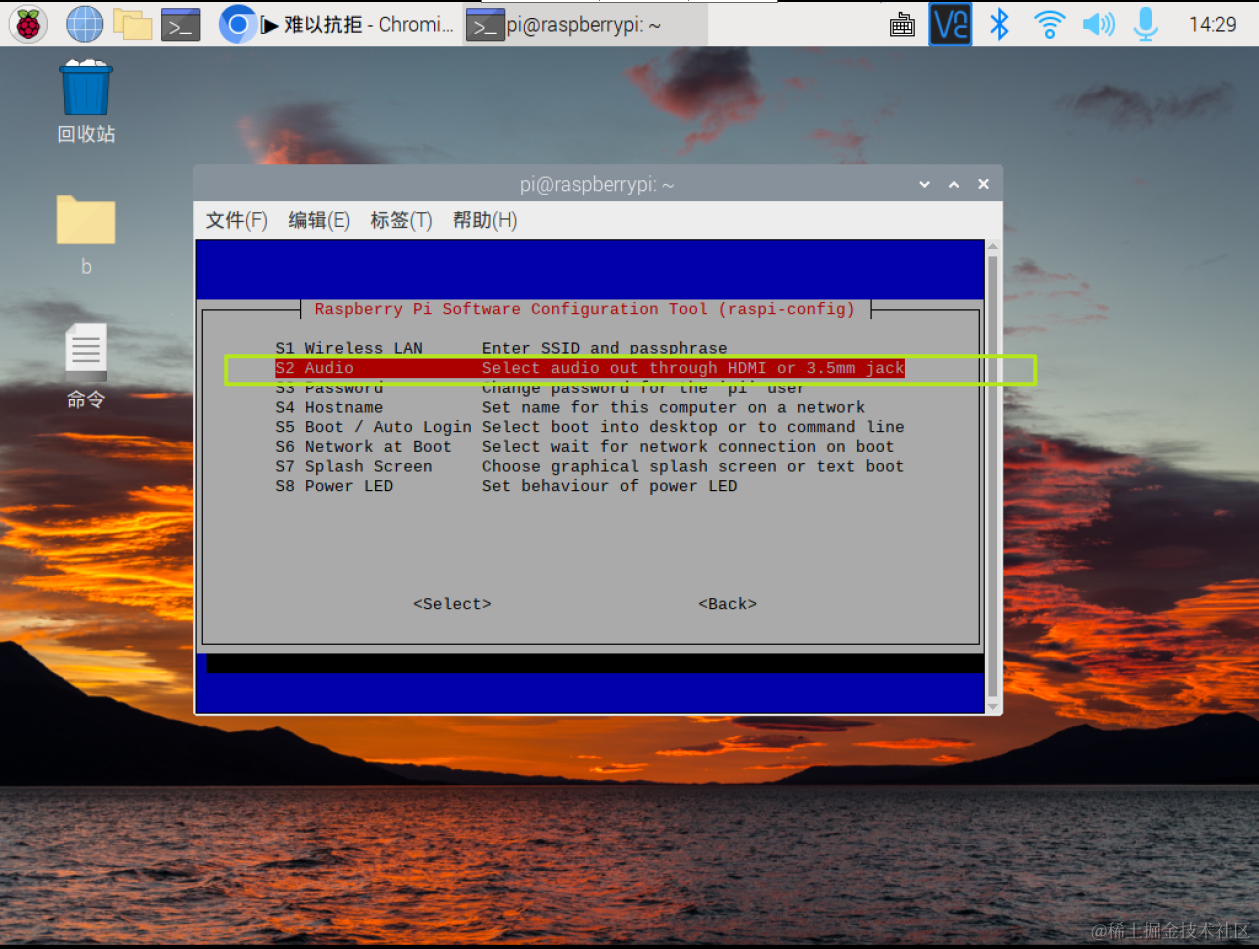Open the 编辑(E) menu
1259x949 pixels.
[x=319, y=220]
